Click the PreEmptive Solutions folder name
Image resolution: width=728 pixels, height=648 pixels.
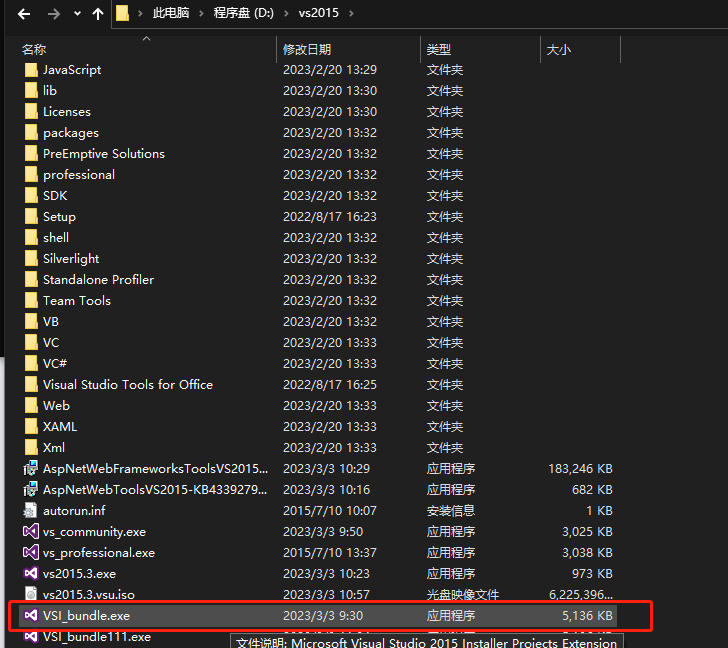coord(104,154)
